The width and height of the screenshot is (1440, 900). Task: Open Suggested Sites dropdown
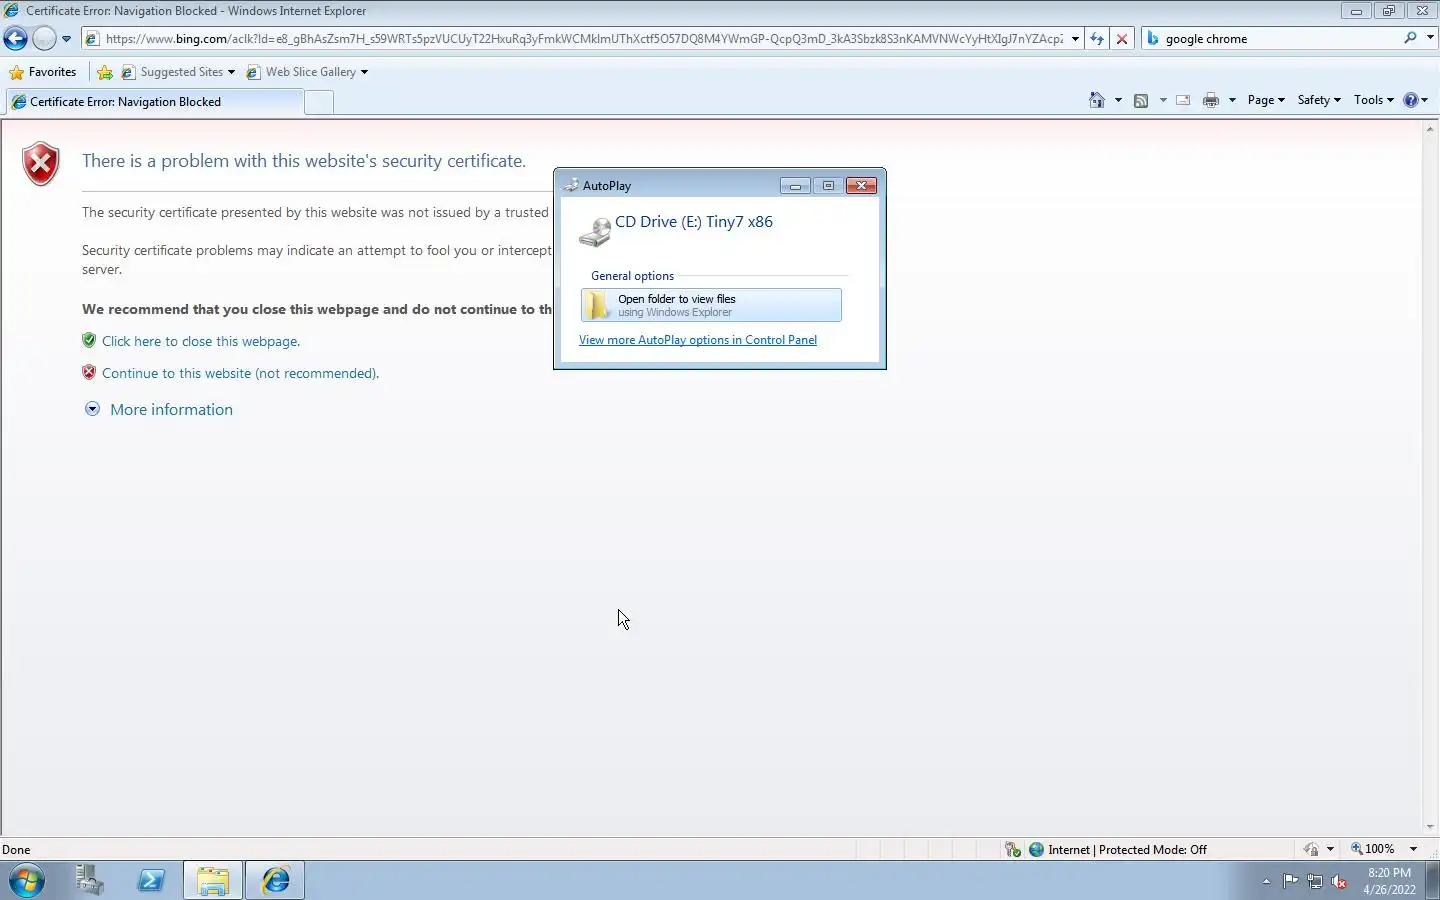pos(178,72)
